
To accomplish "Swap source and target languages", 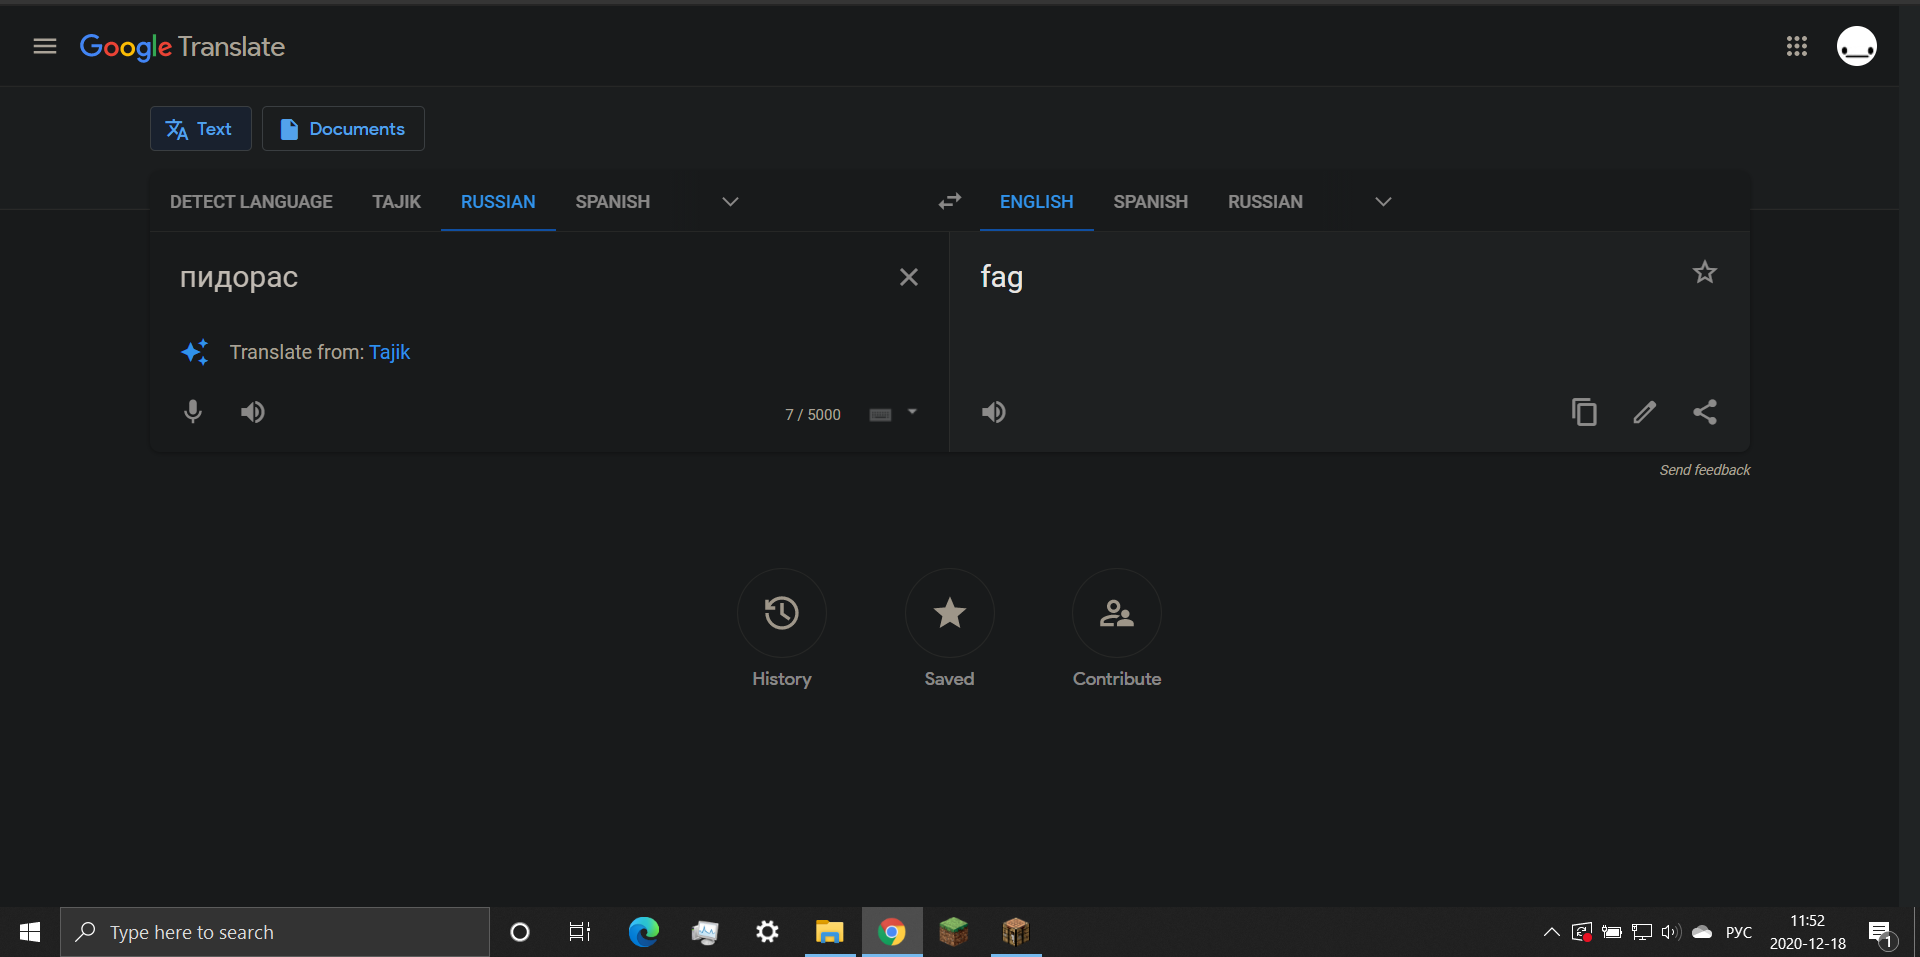I will (x=949, y=202).
